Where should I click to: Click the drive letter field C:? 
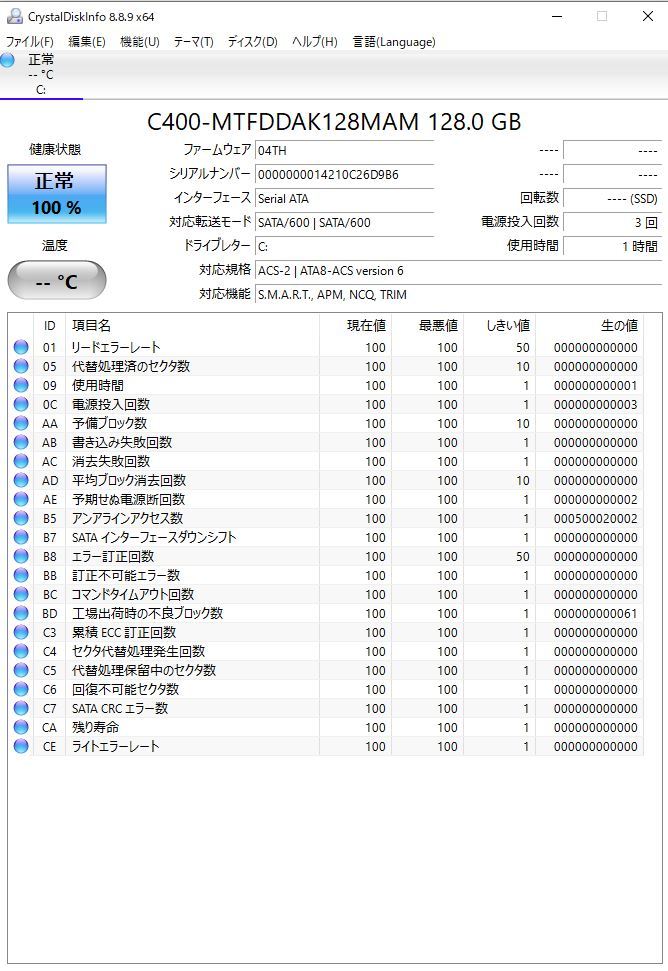[344, 246]
